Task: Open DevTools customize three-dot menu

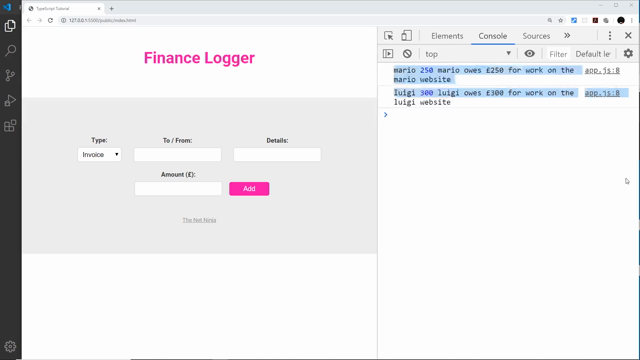Action: click(x=610, y=36)
